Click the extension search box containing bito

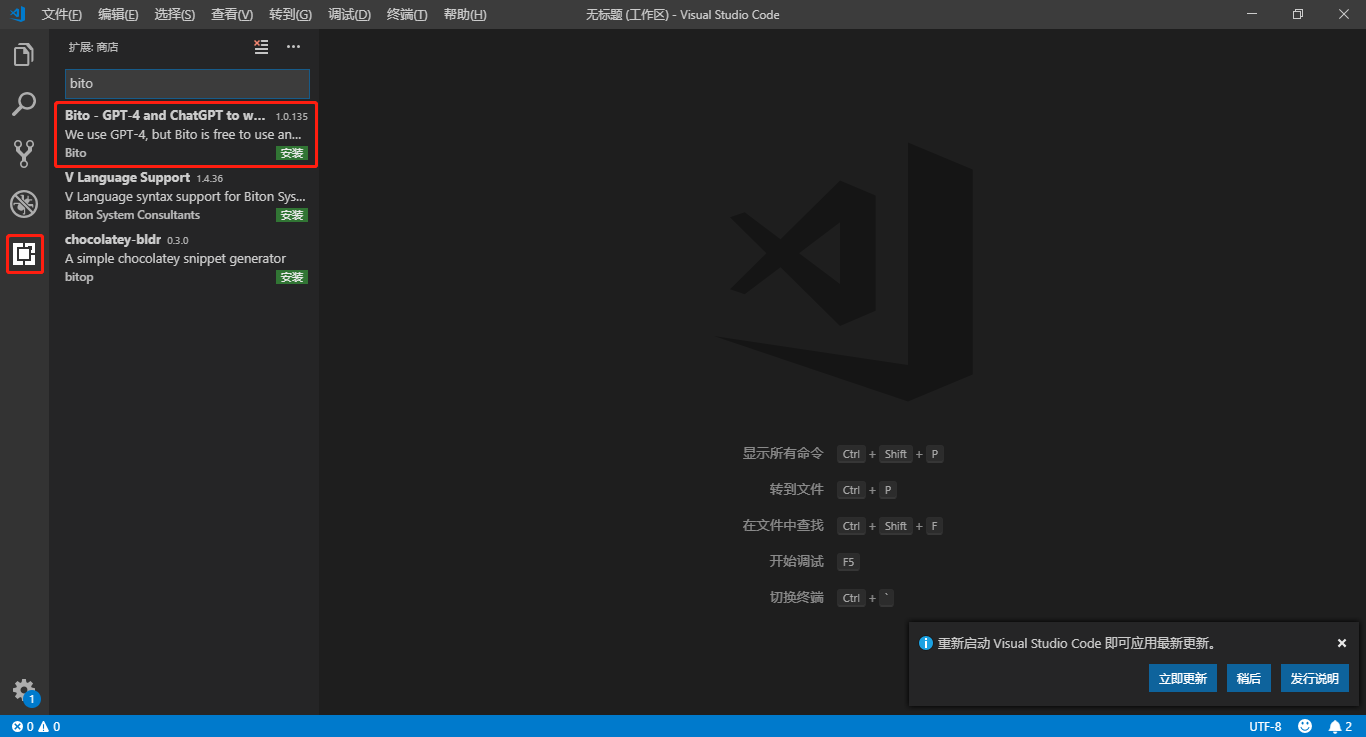187,83
